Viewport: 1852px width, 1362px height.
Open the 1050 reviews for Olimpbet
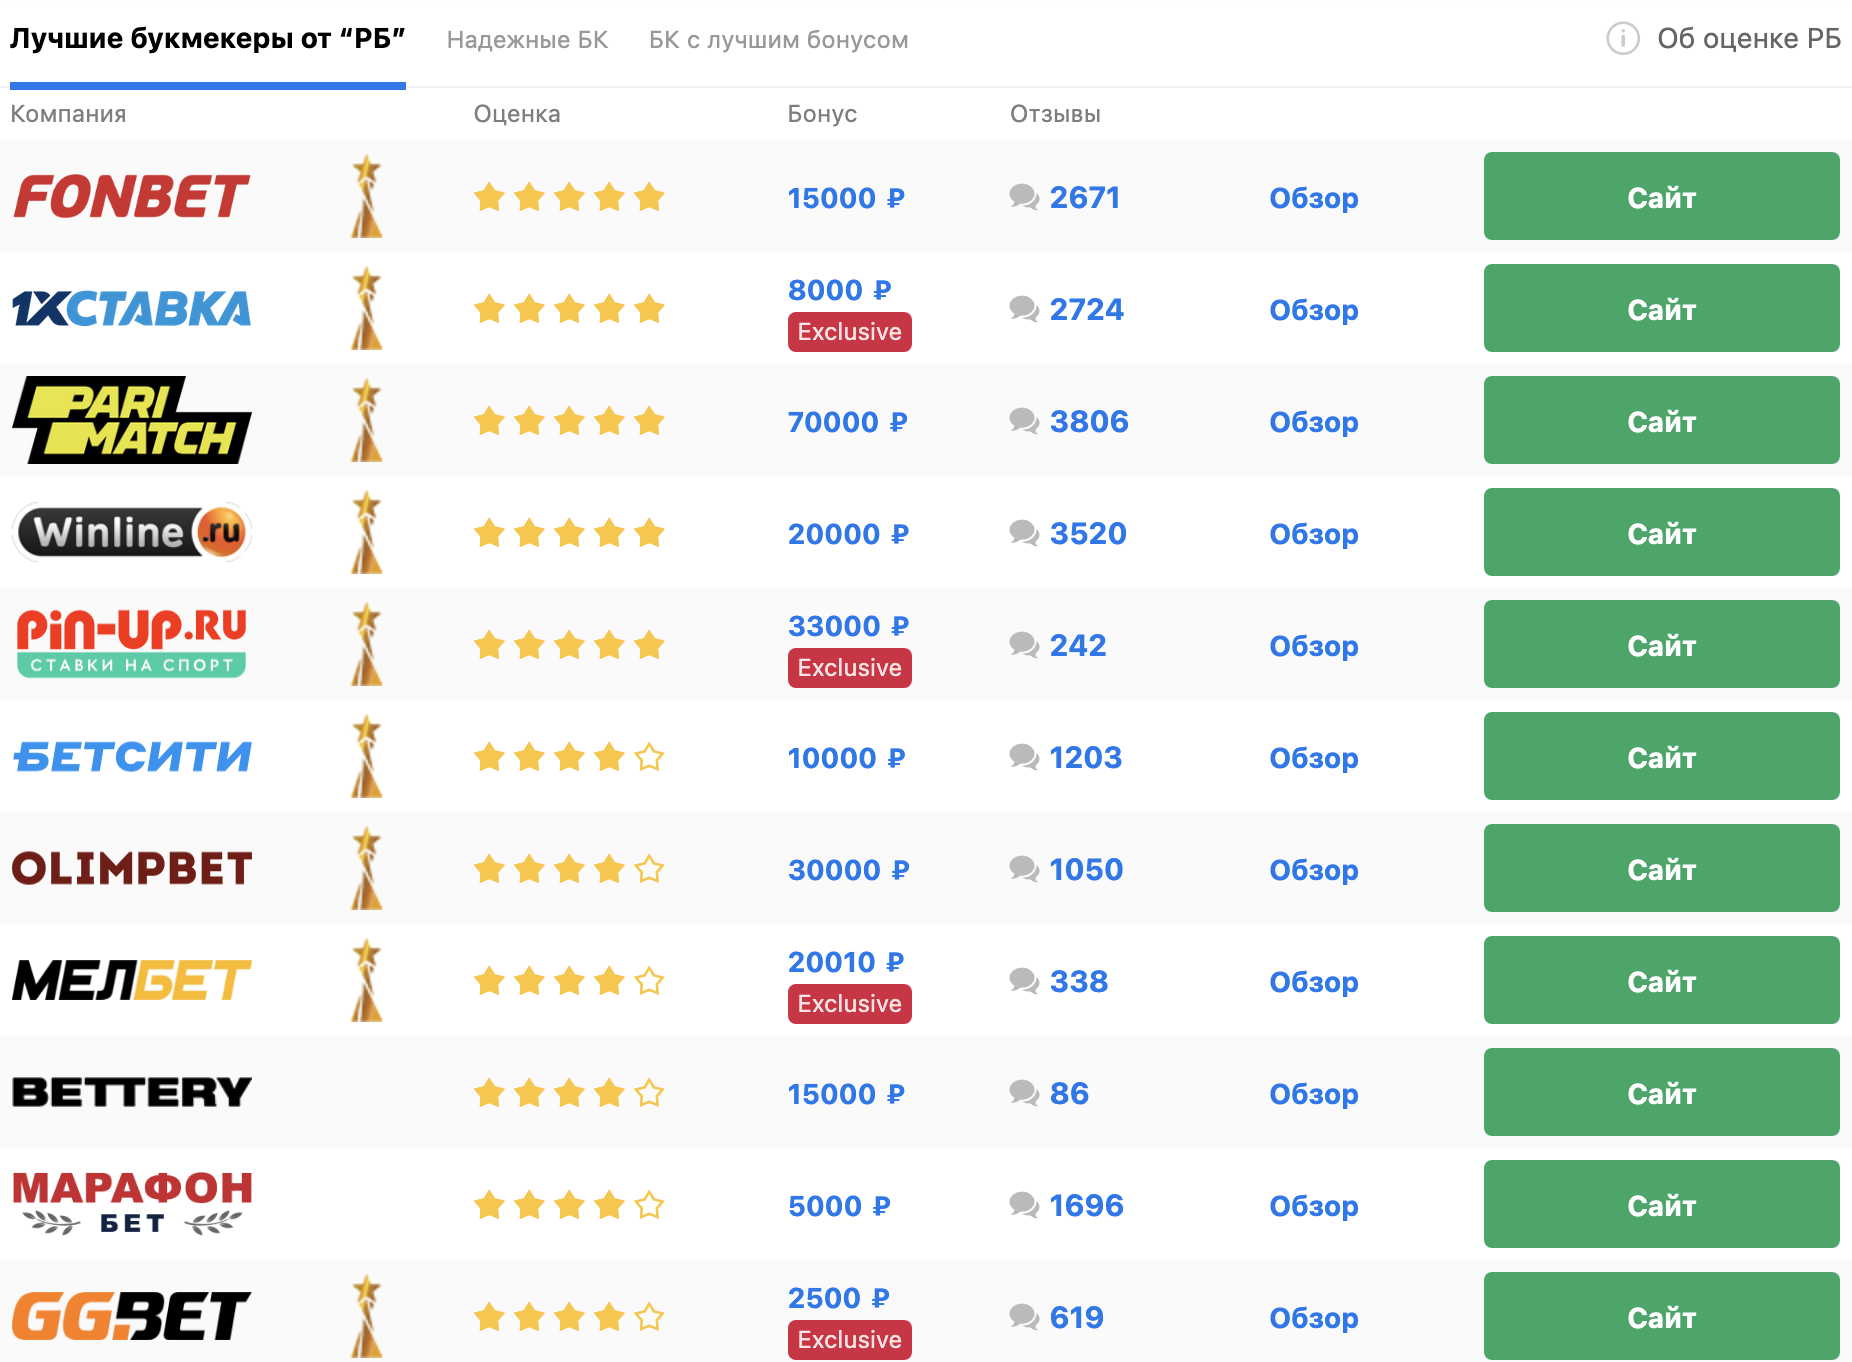(1086, 869)
